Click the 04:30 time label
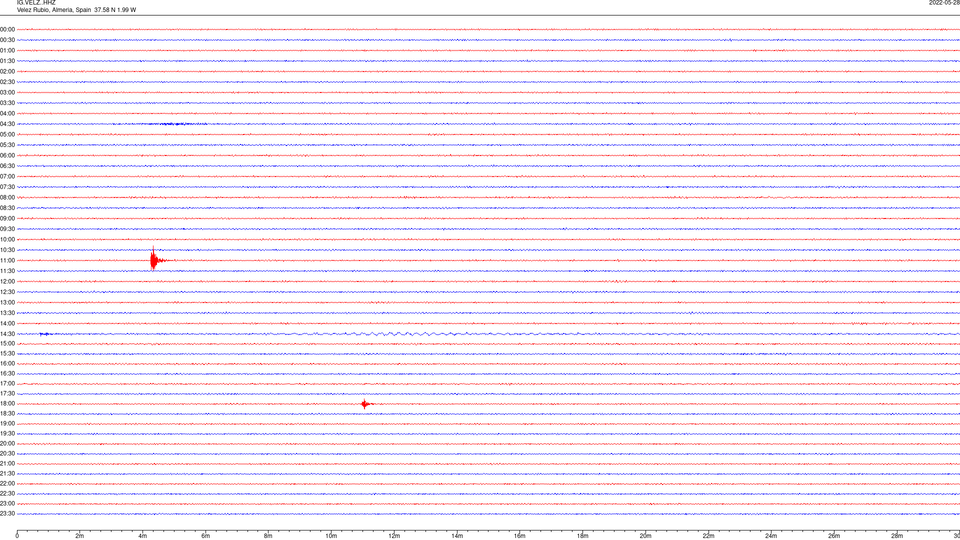 pos(7,124)
